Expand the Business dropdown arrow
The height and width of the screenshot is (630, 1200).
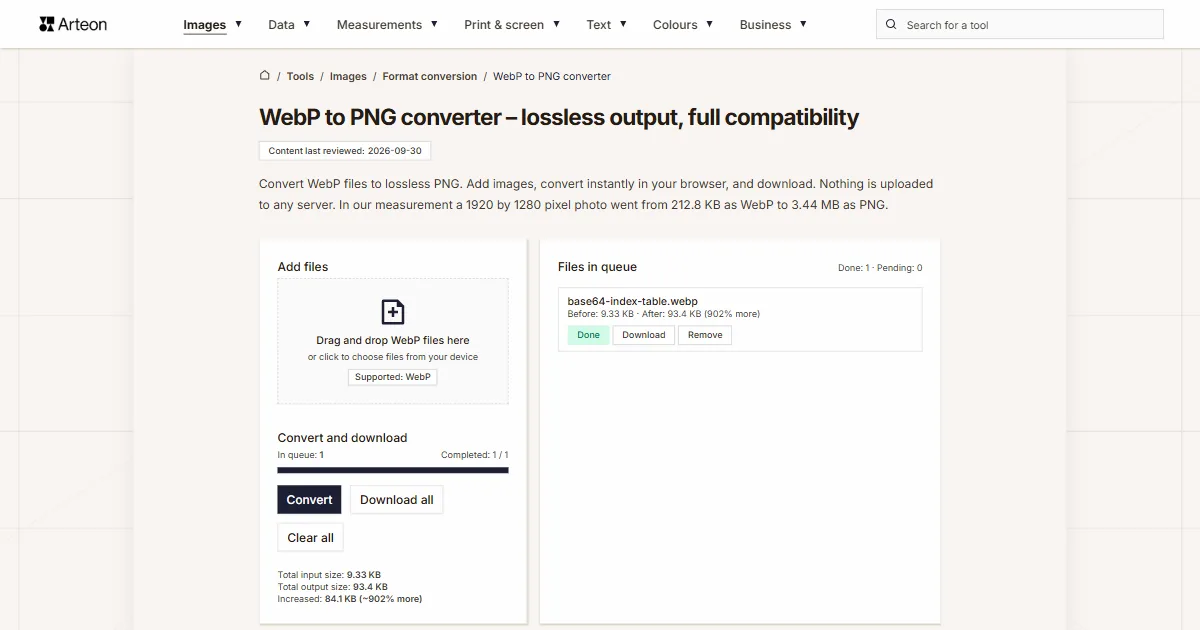[x=803, y=24]
